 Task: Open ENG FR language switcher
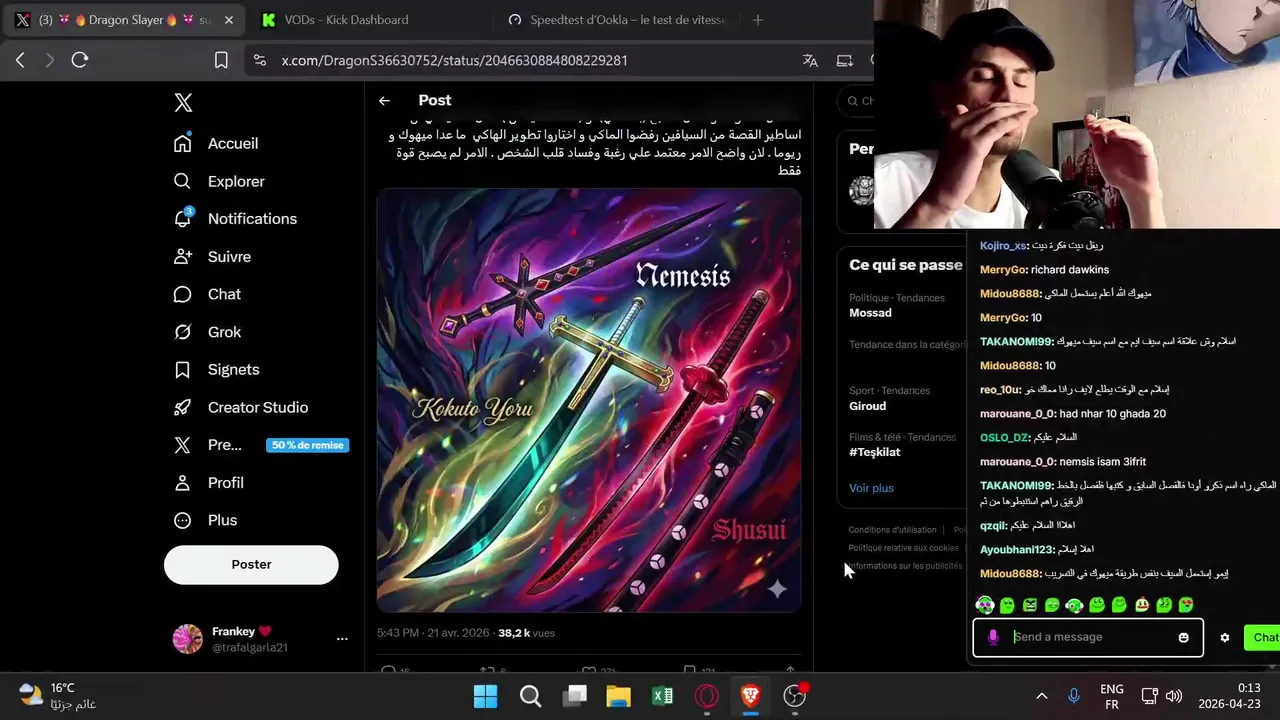tap(1111, 696)
